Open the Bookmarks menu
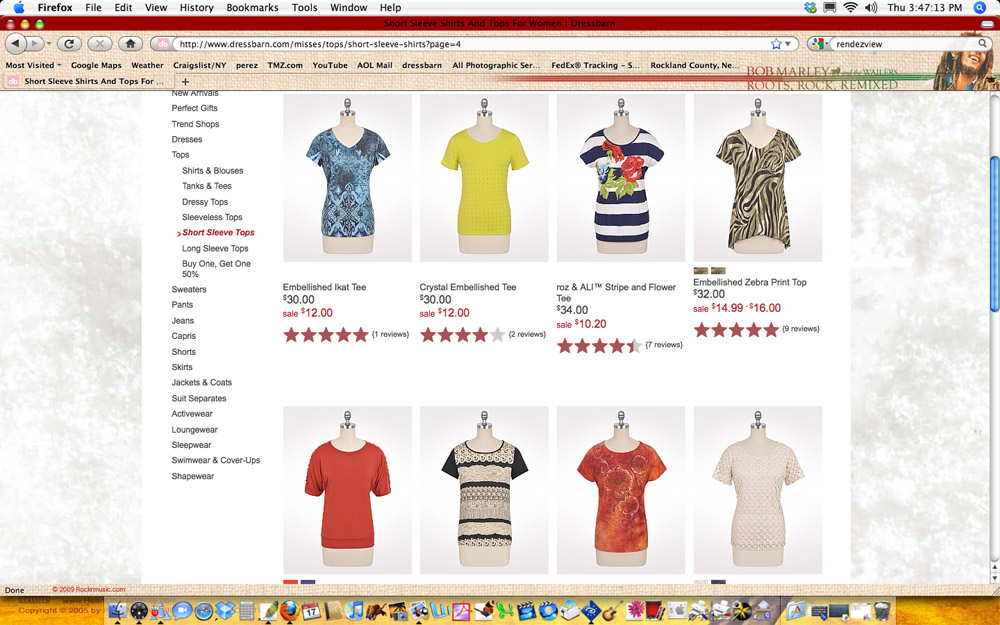This screenshot has width=1000, height=625. 253,8
